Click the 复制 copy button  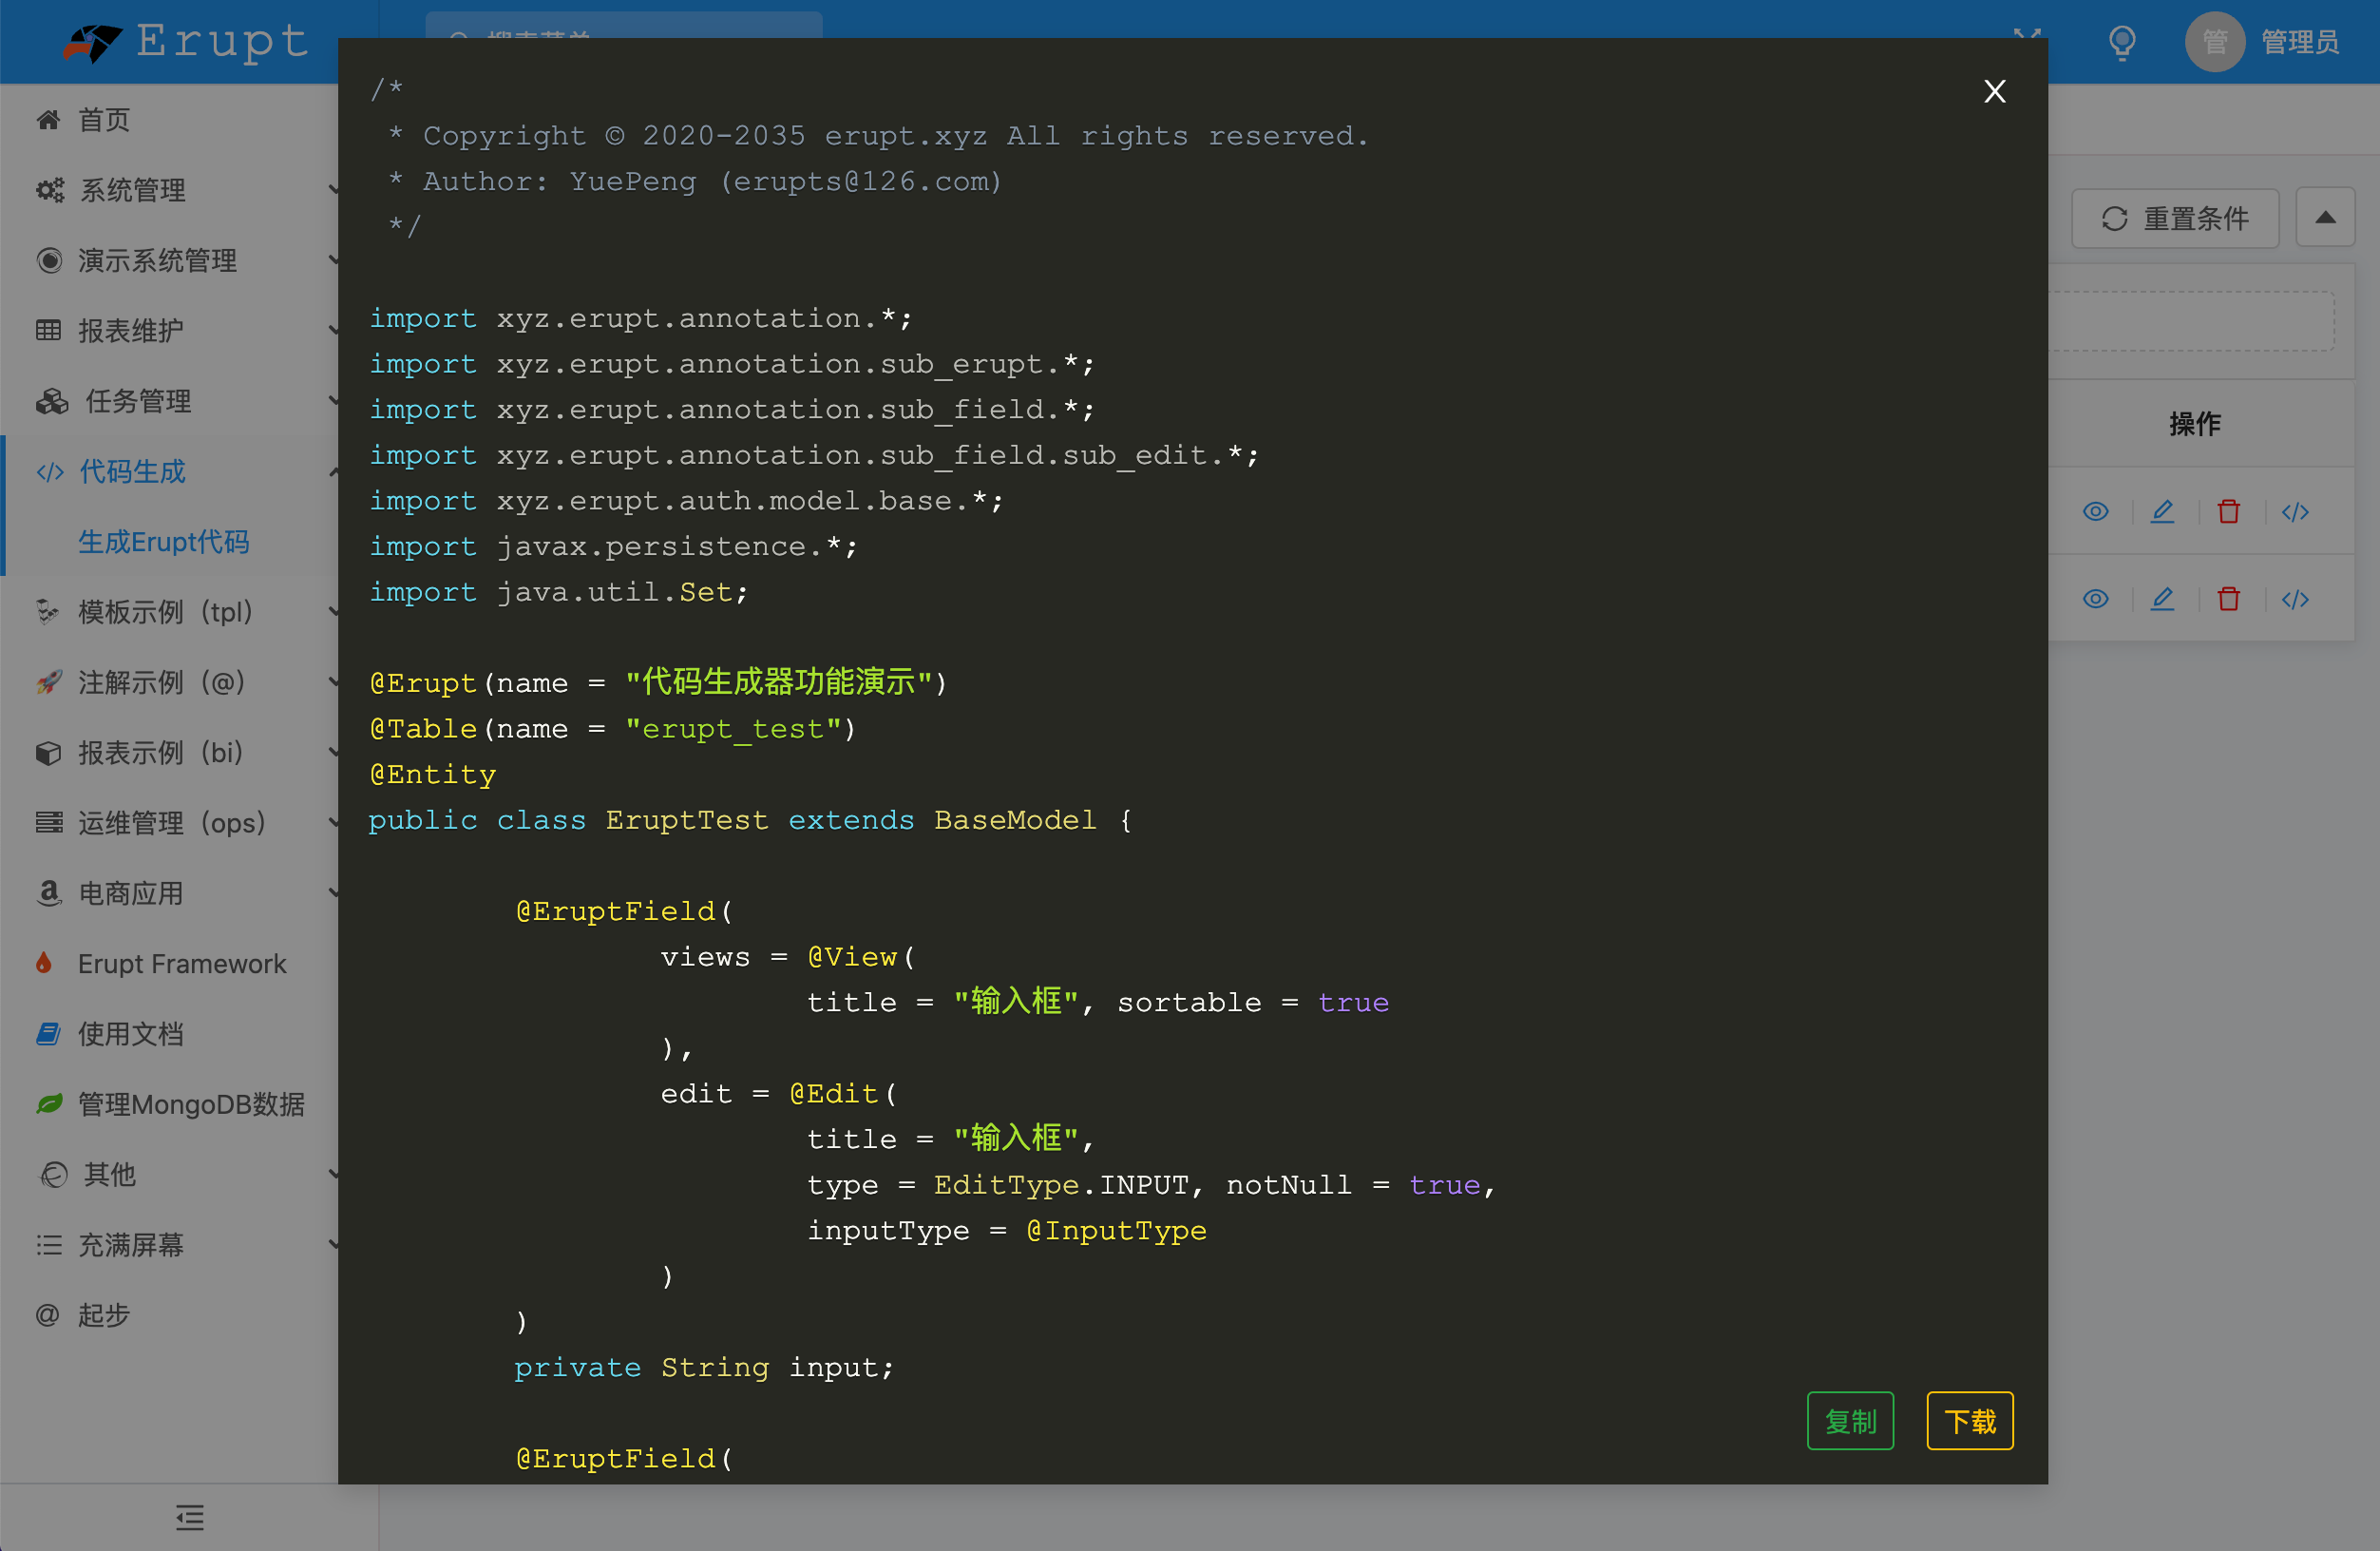coord(1849,1421)
